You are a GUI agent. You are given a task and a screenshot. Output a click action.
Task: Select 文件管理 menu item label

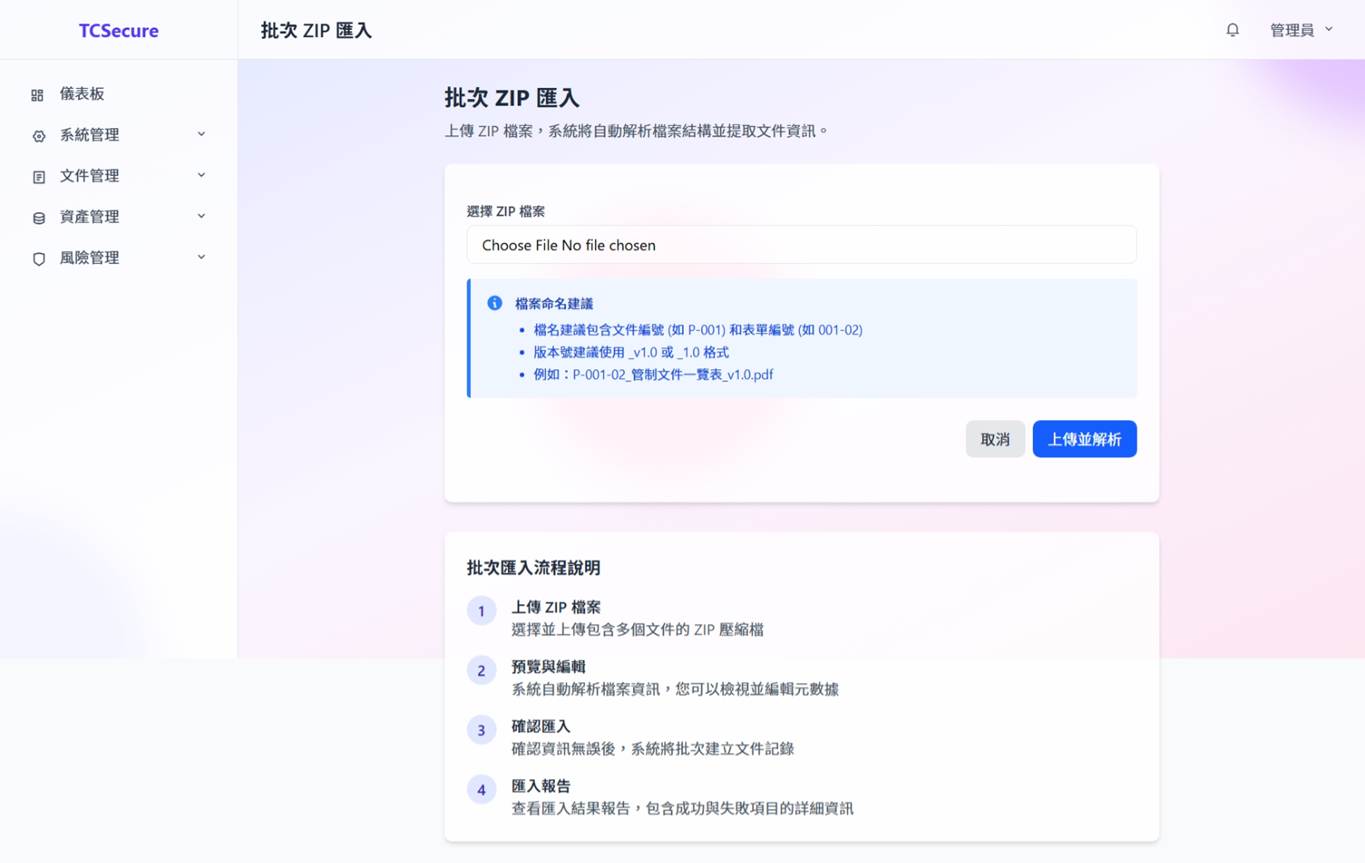tap(89, 176)
